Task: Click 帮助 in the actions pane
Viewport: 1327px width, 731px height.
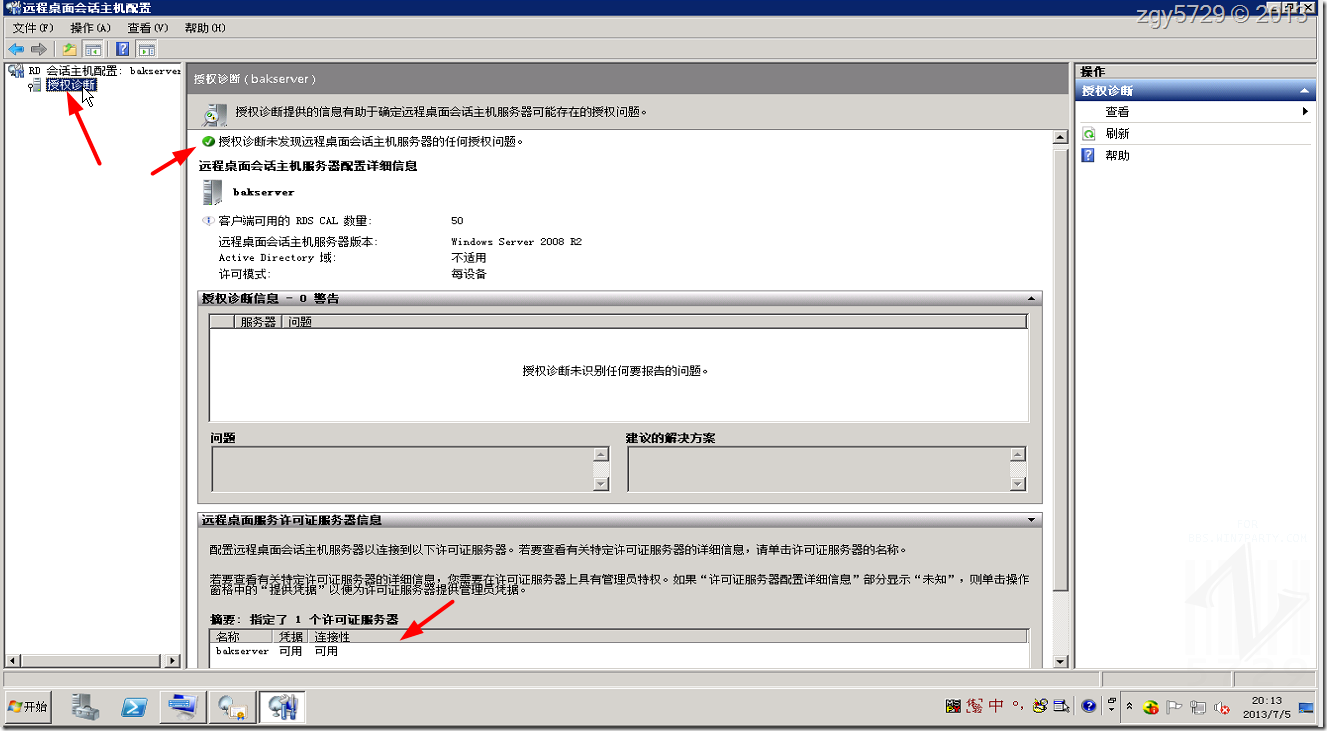Action: (1118, 156)
